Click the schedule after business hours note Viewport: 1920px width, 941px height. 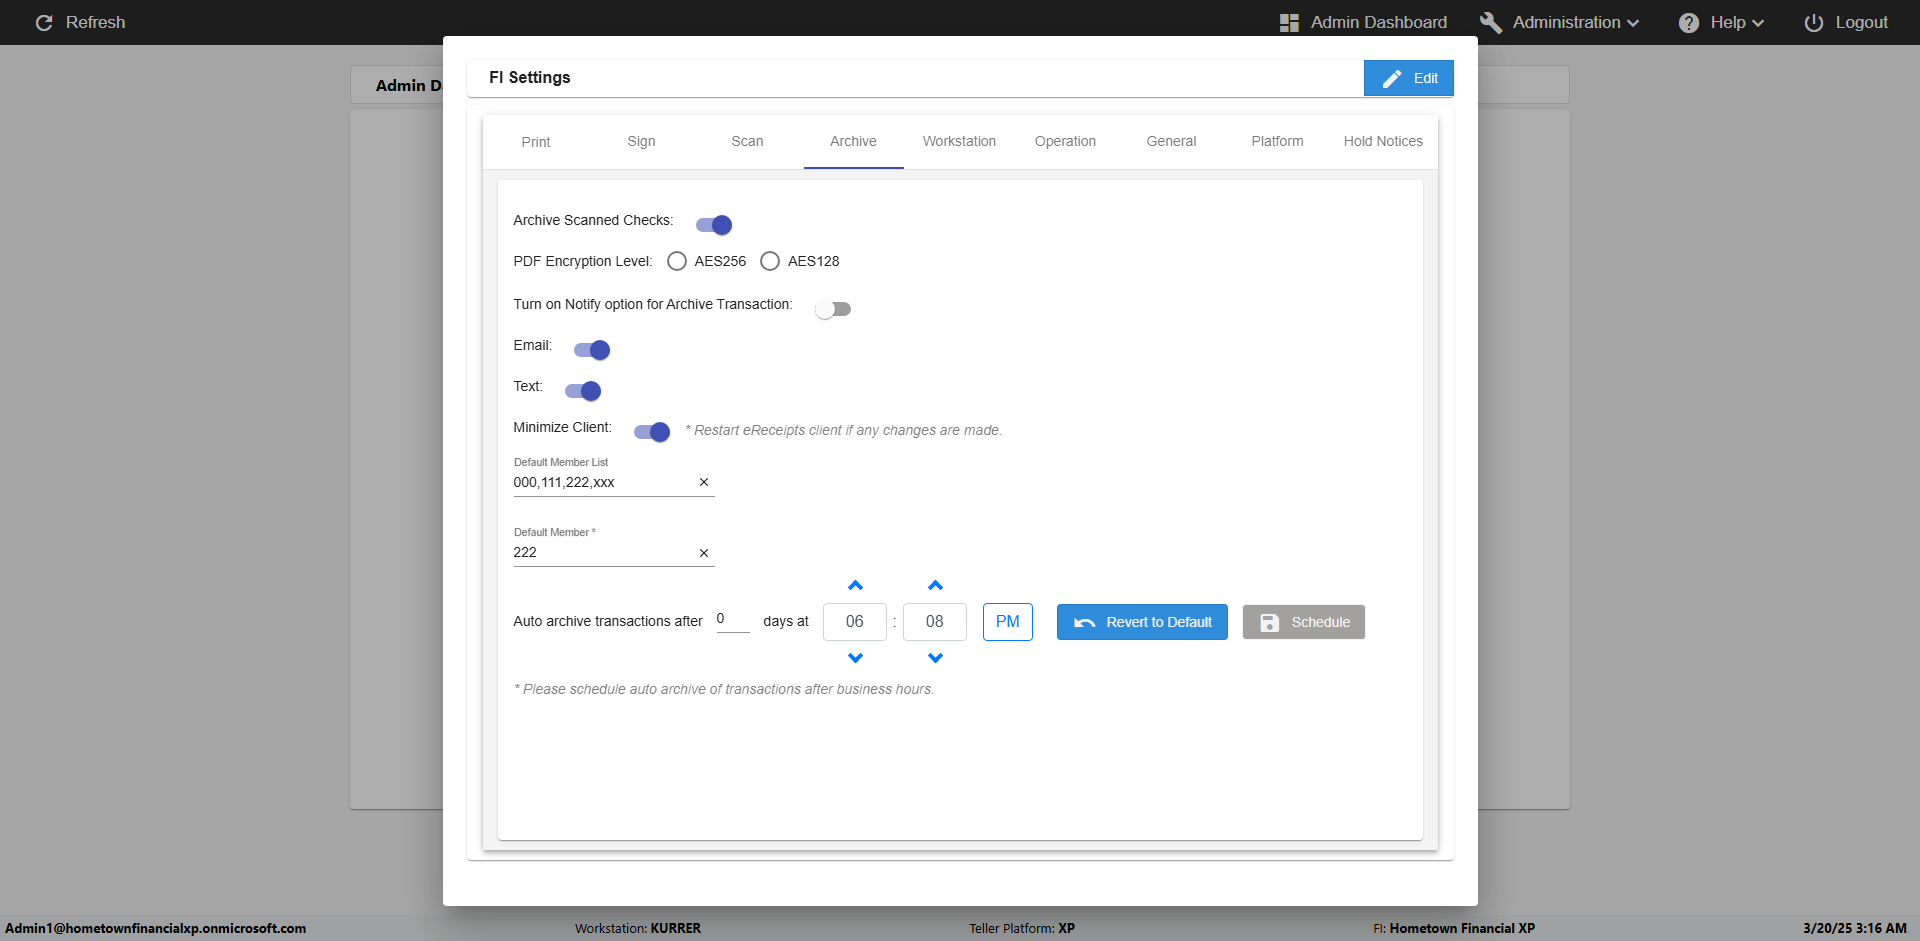pyautogui.click(x=724, y=690)
